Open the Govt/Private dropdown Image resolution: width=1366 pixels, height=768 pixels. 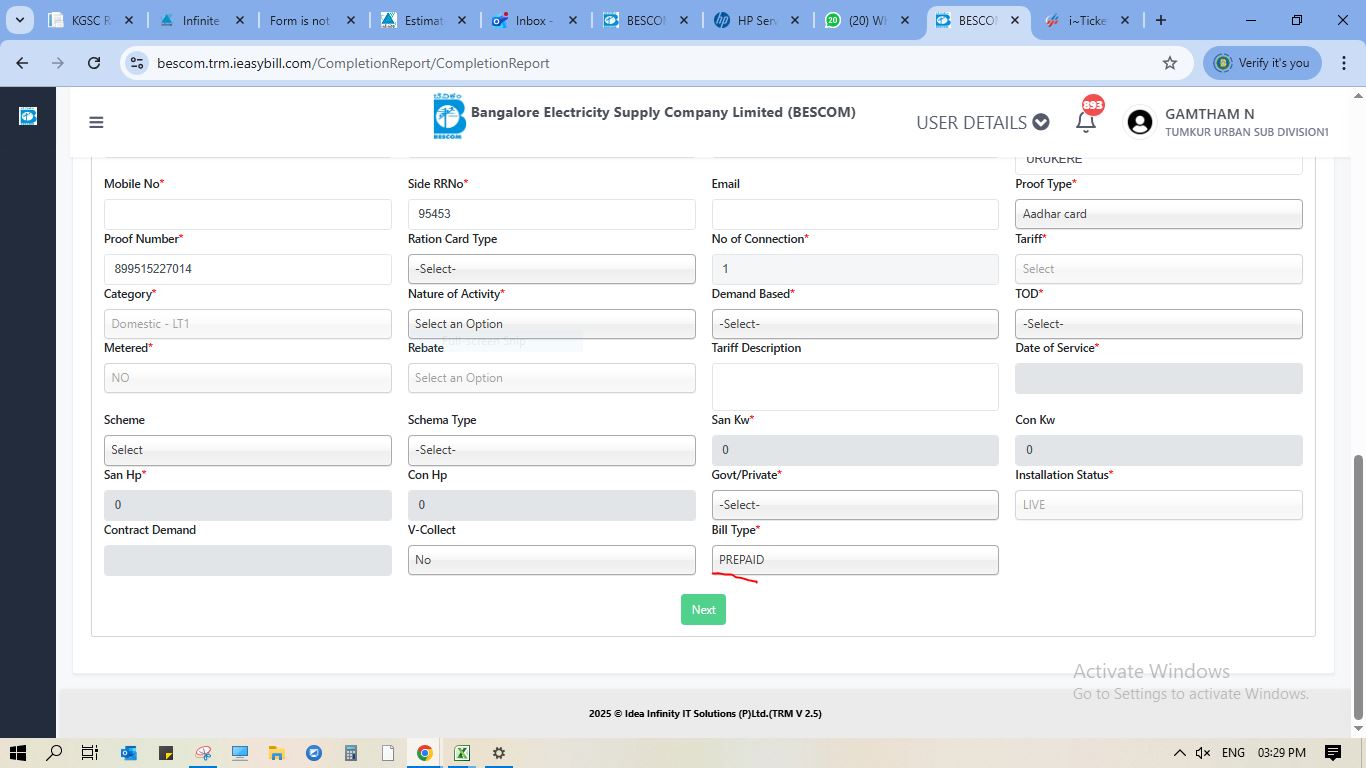[854, 505]
